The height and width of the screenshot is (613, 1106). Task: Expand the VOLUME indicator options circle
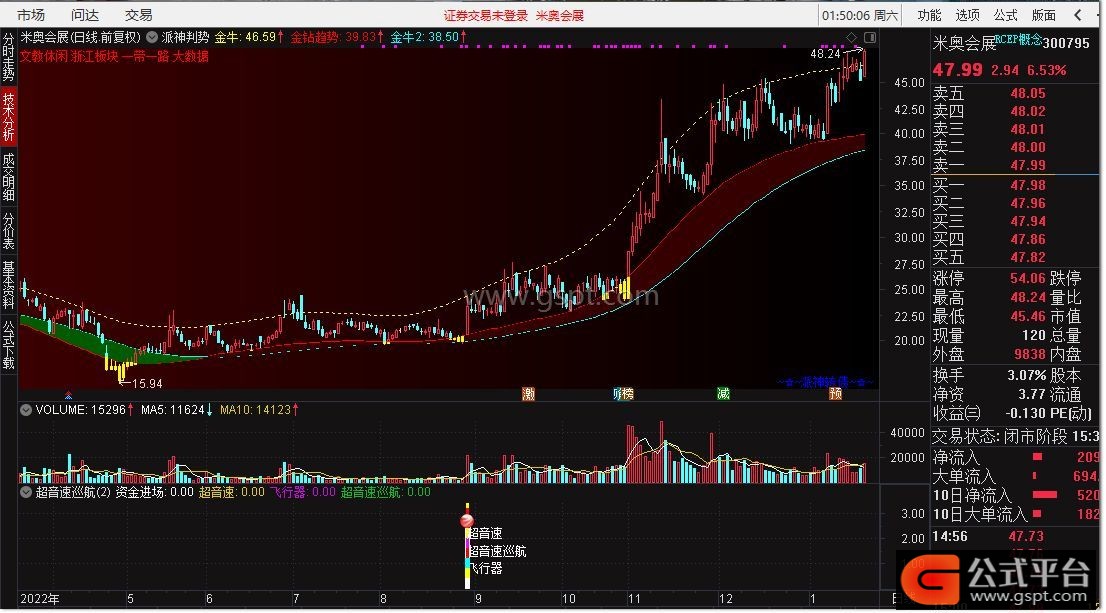[x=26, y=410]
